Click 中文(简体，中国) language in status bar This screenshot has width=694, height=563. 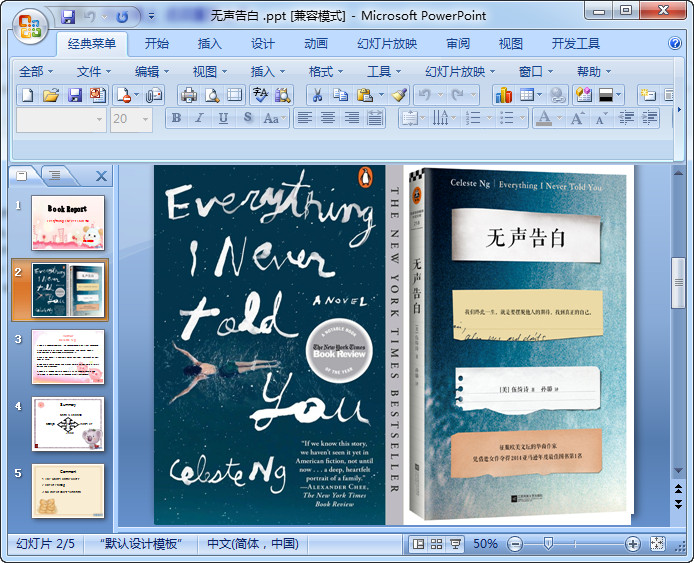[253, 544]
